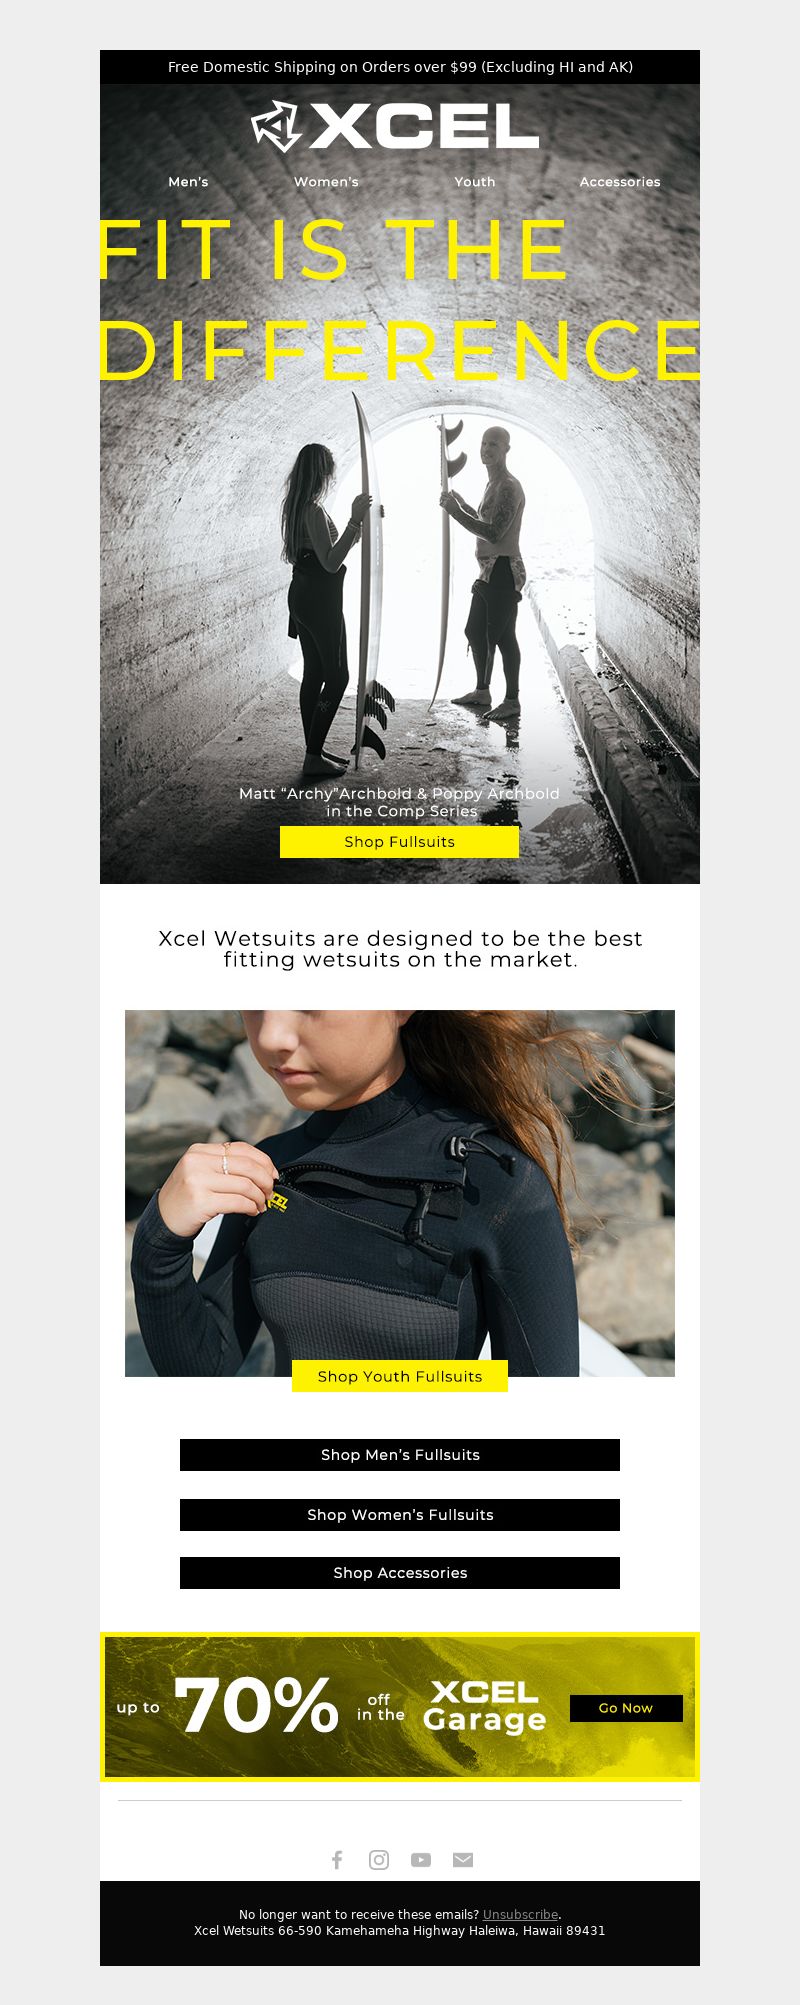Select the Accessories navigation link
The image size is (800, 2005).
click(620, 182)
